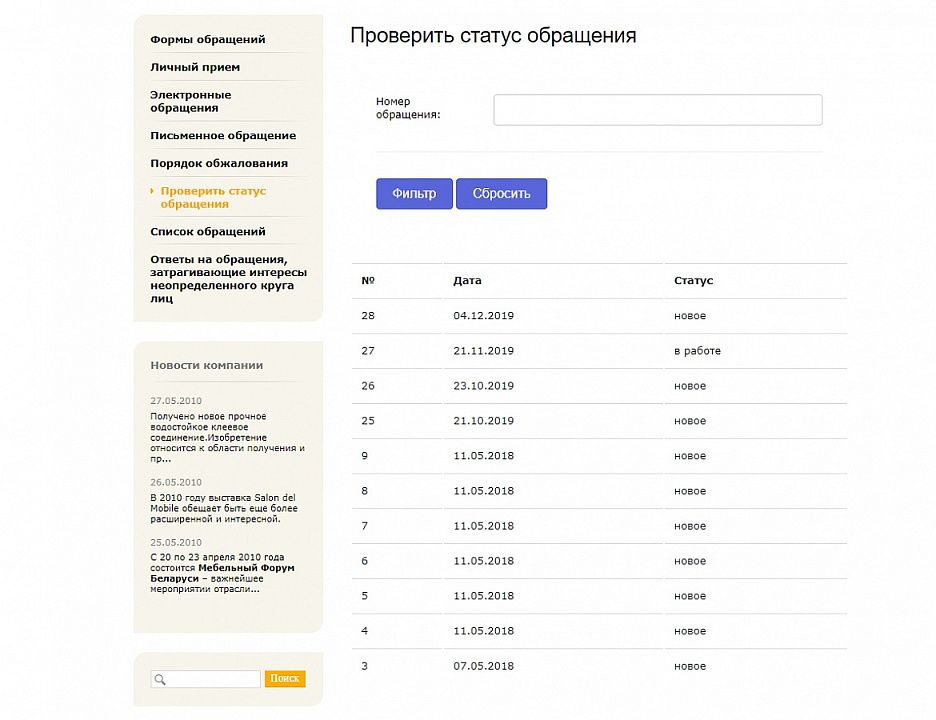Screen dimensions: 936x720
Task: Click the Дата column header
Action: (467, 281)
